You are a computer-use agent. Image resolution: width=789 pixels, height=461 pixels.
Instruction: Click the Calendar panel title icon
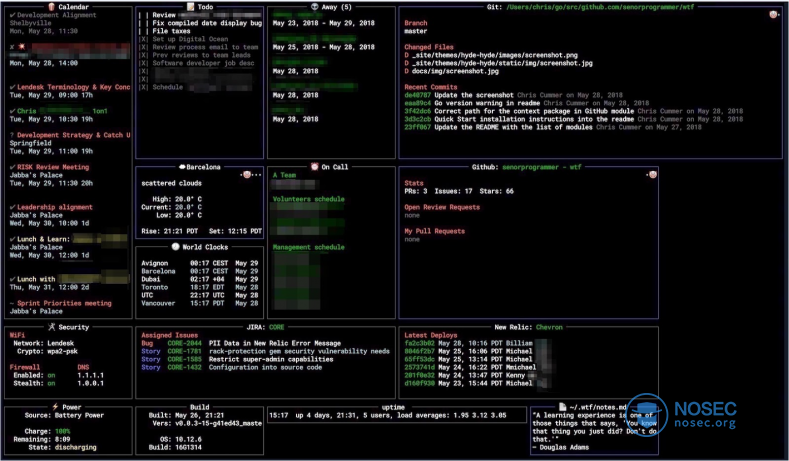click(51, 7)
